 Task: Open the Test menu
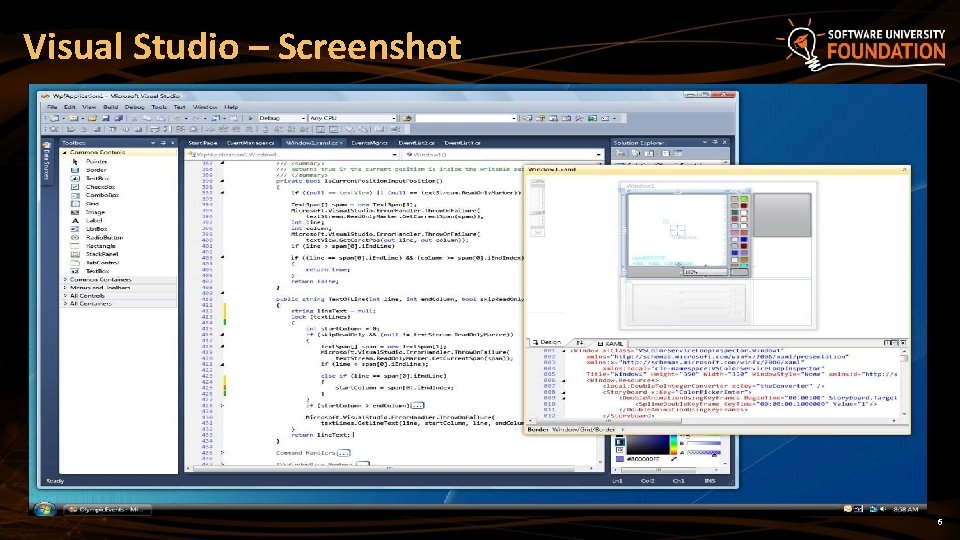pyautogui.click(x=179, y=107)
